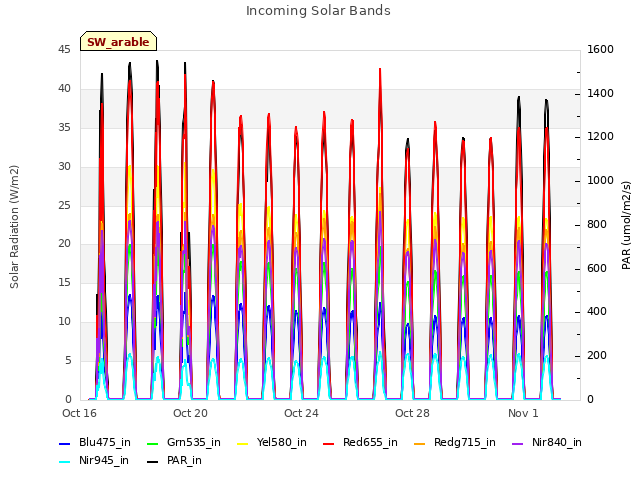Click the Oct 16 x-axis tick label

79,413
